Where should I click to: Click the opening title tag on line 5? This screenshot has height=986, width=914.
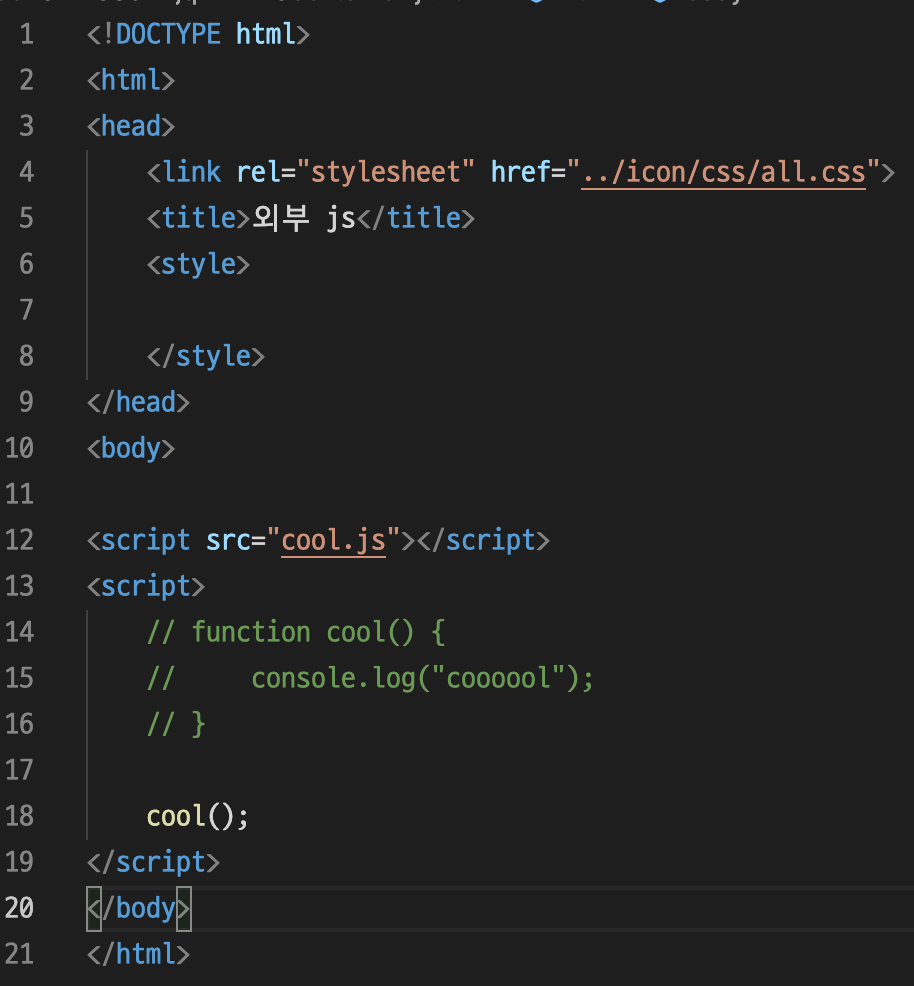pos(199,218)
